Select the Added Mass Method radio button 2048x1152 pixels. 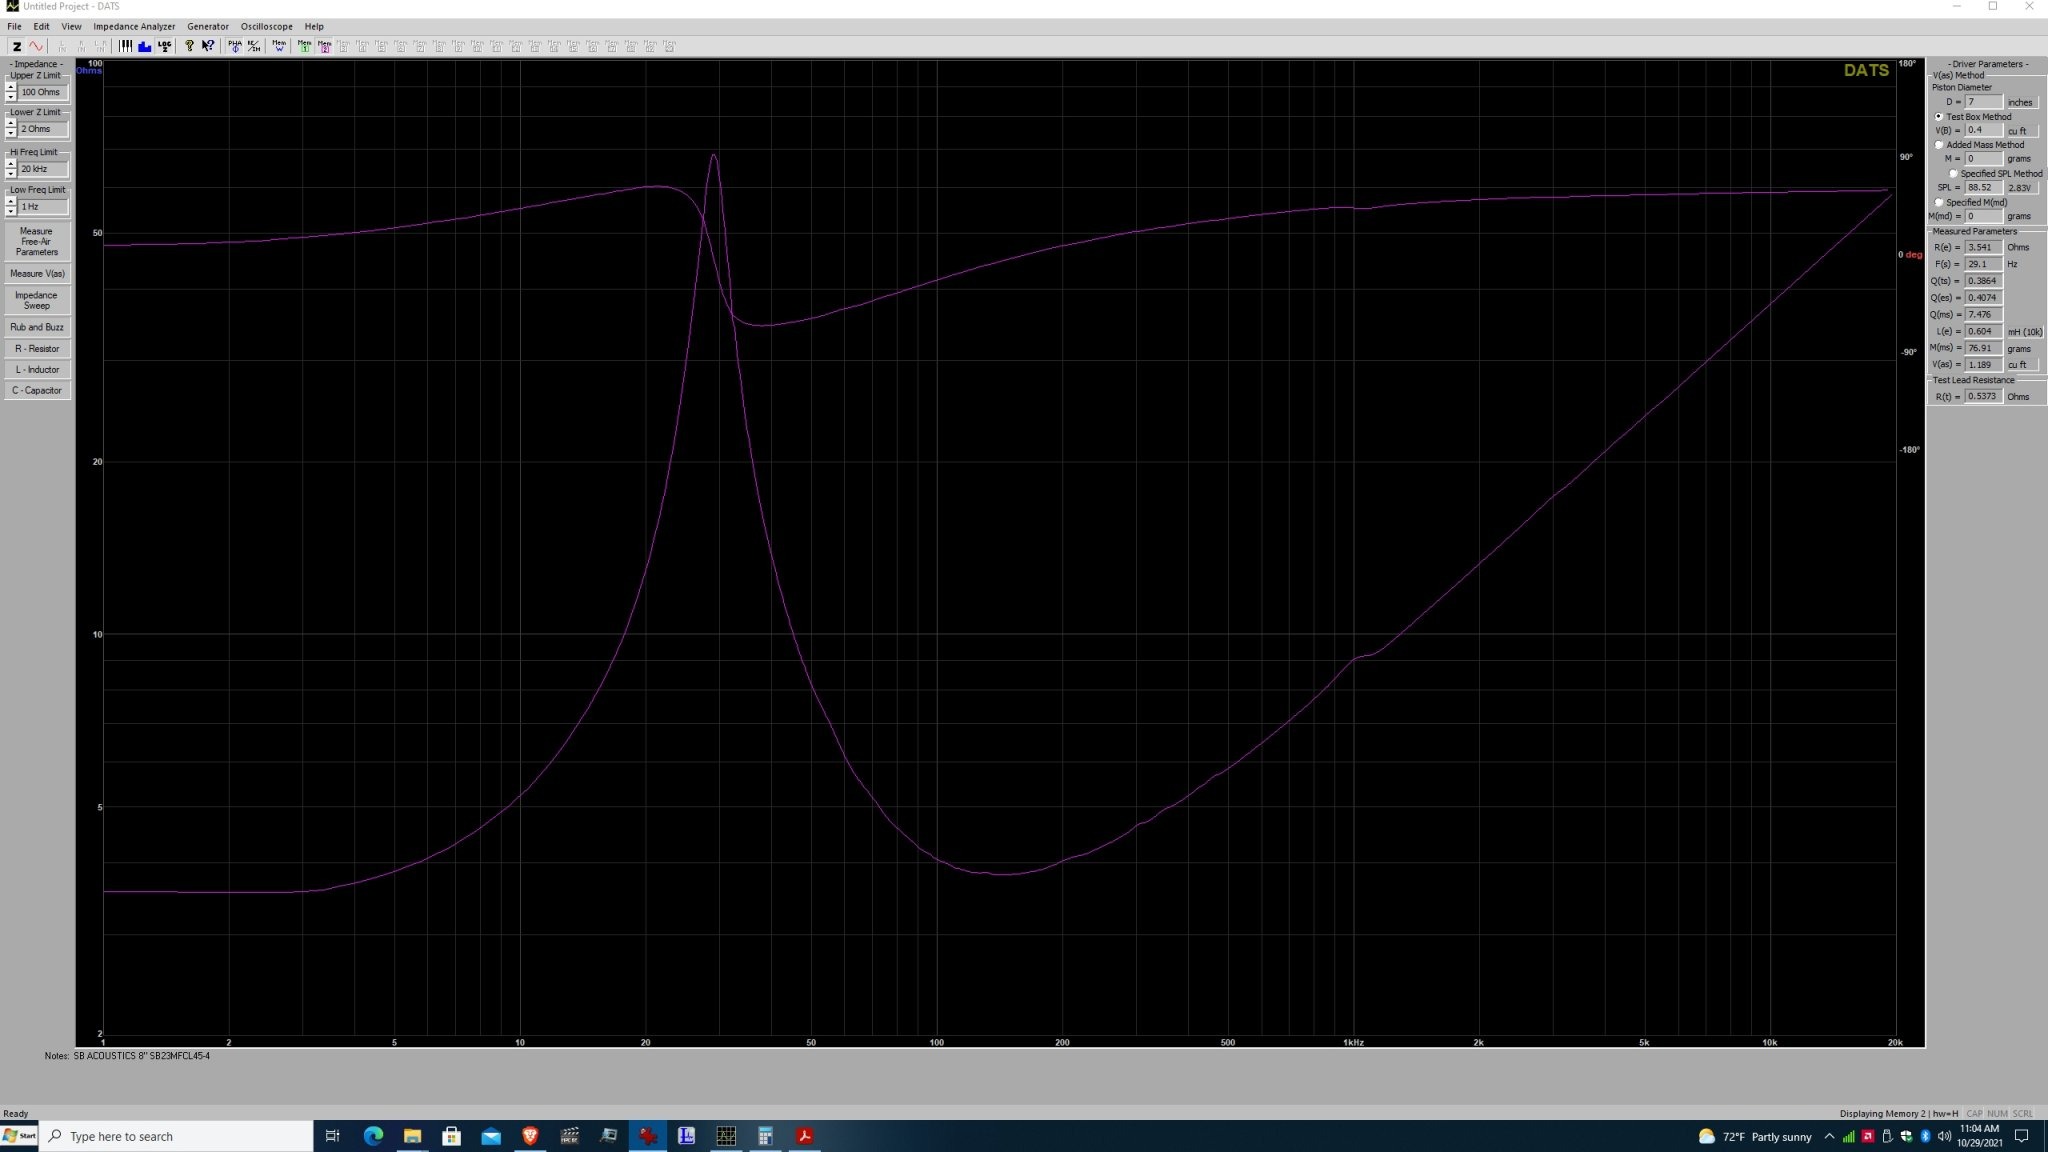(x=1939, y=145)
